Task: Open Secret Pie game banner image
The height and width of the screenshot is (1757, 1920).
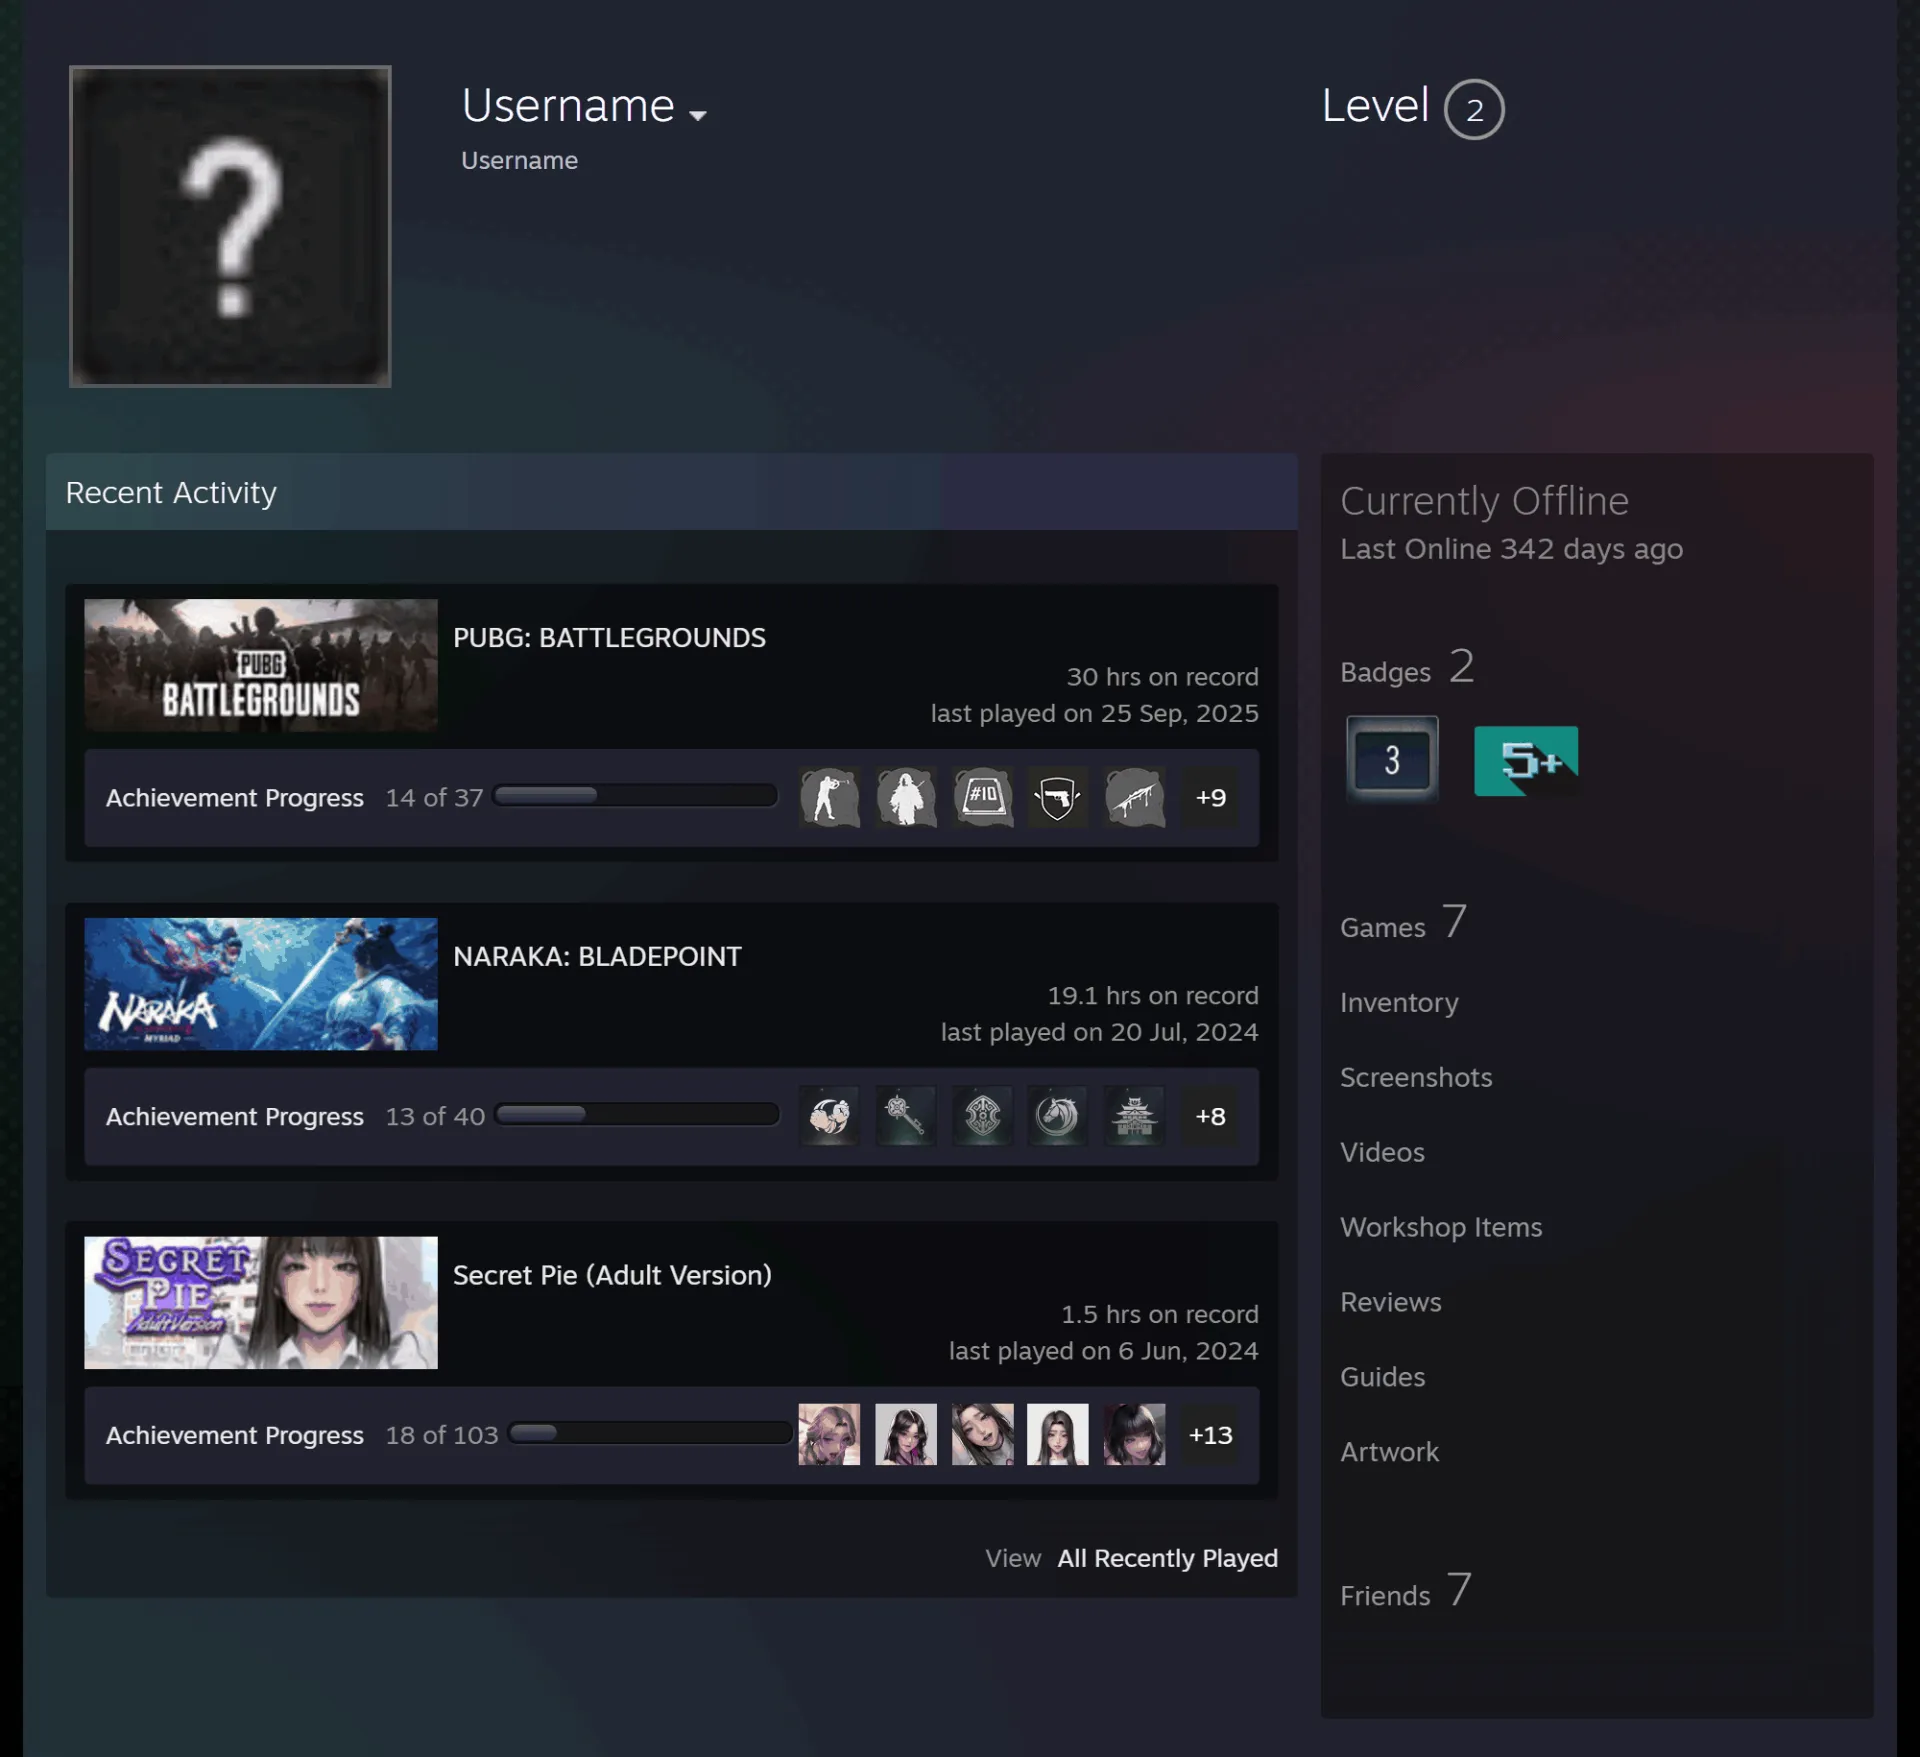Action: pyautogui.click(x=261, y=1302)
